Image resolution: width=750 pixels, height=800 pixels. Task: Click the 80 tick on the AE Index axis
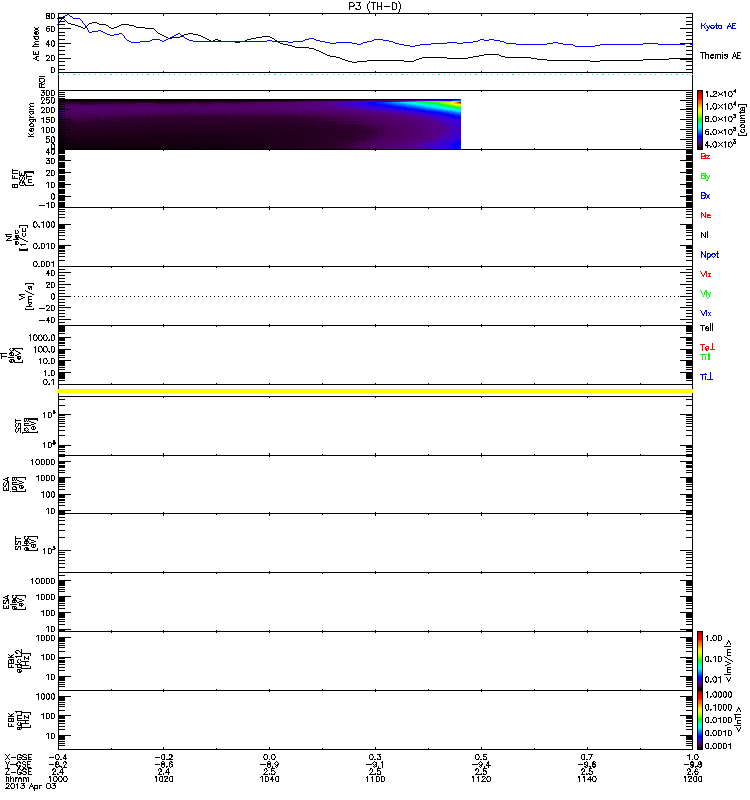51,16
